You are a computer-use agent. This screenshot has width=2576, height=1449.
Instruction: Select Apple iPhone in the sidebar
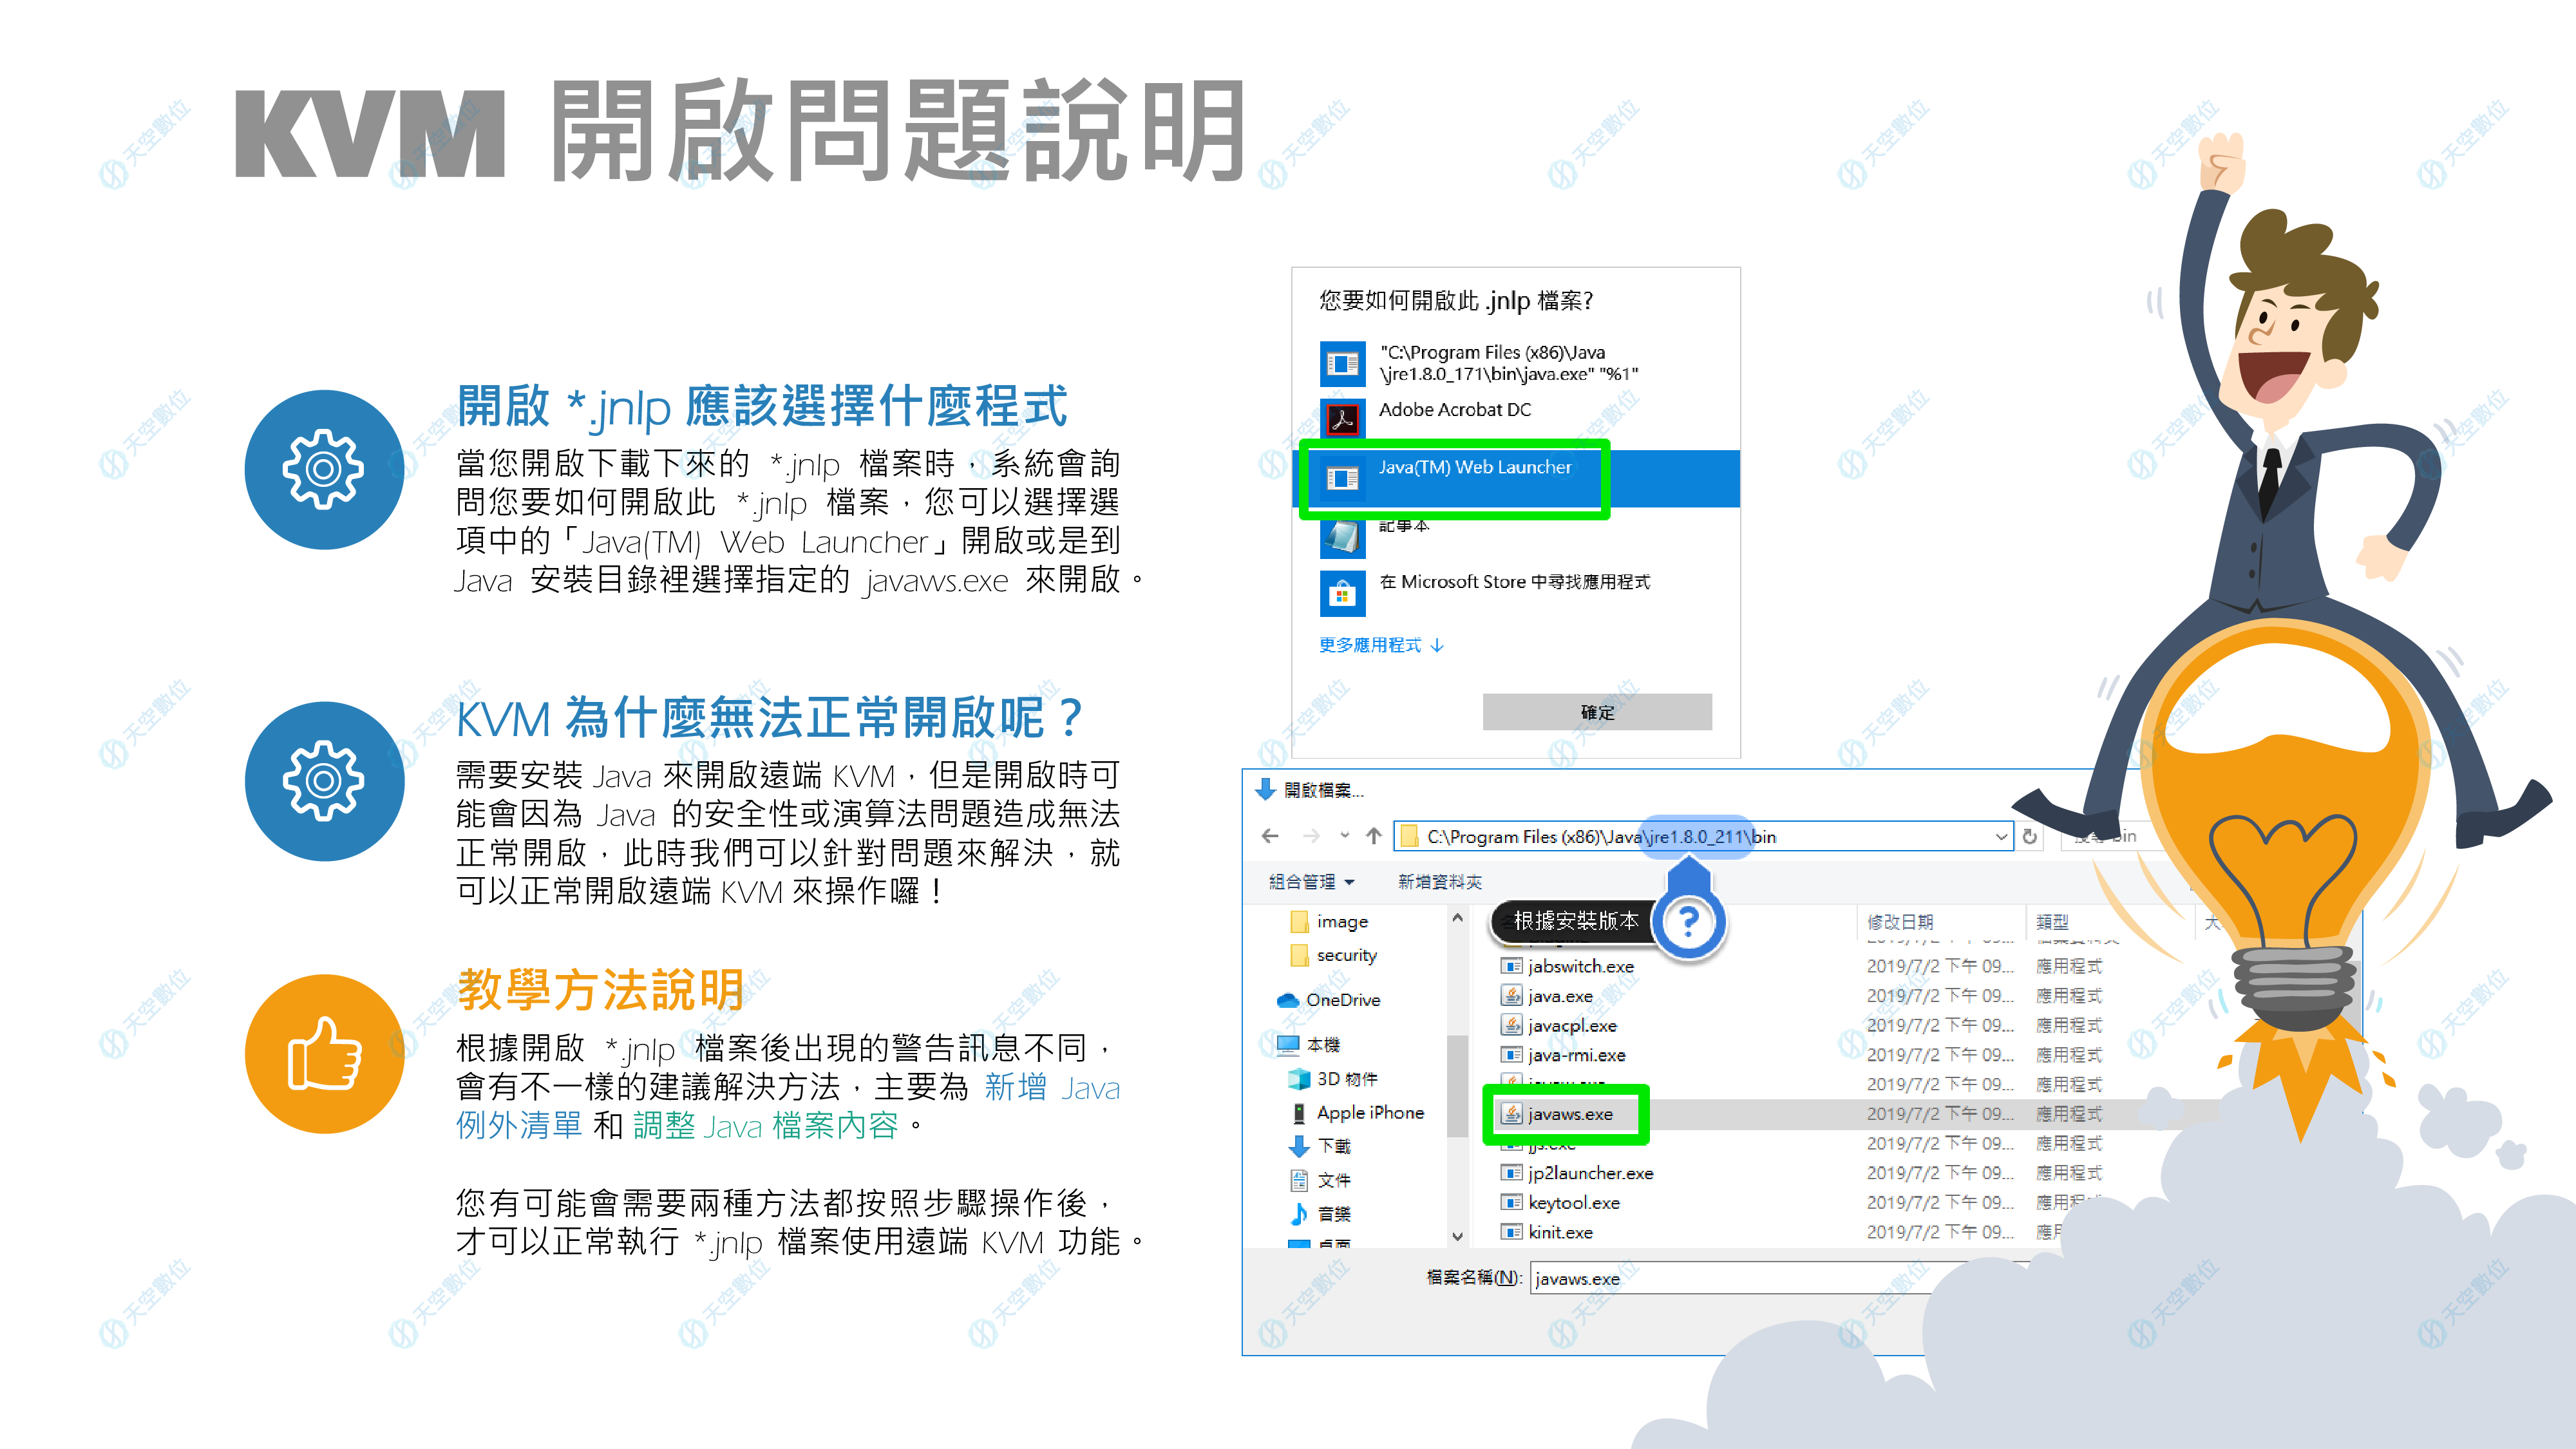click(x=1370, y=1112)
